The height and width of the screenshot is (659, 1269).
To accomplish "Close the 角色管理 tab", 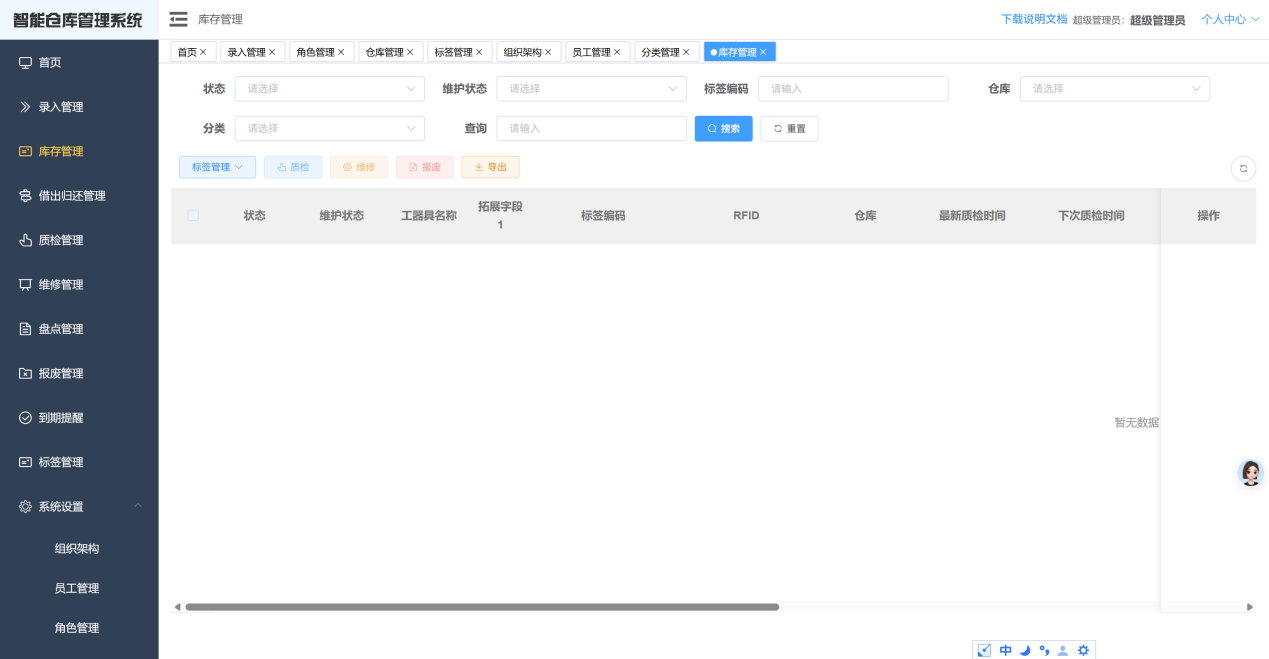I will click(x=343, y=51).
